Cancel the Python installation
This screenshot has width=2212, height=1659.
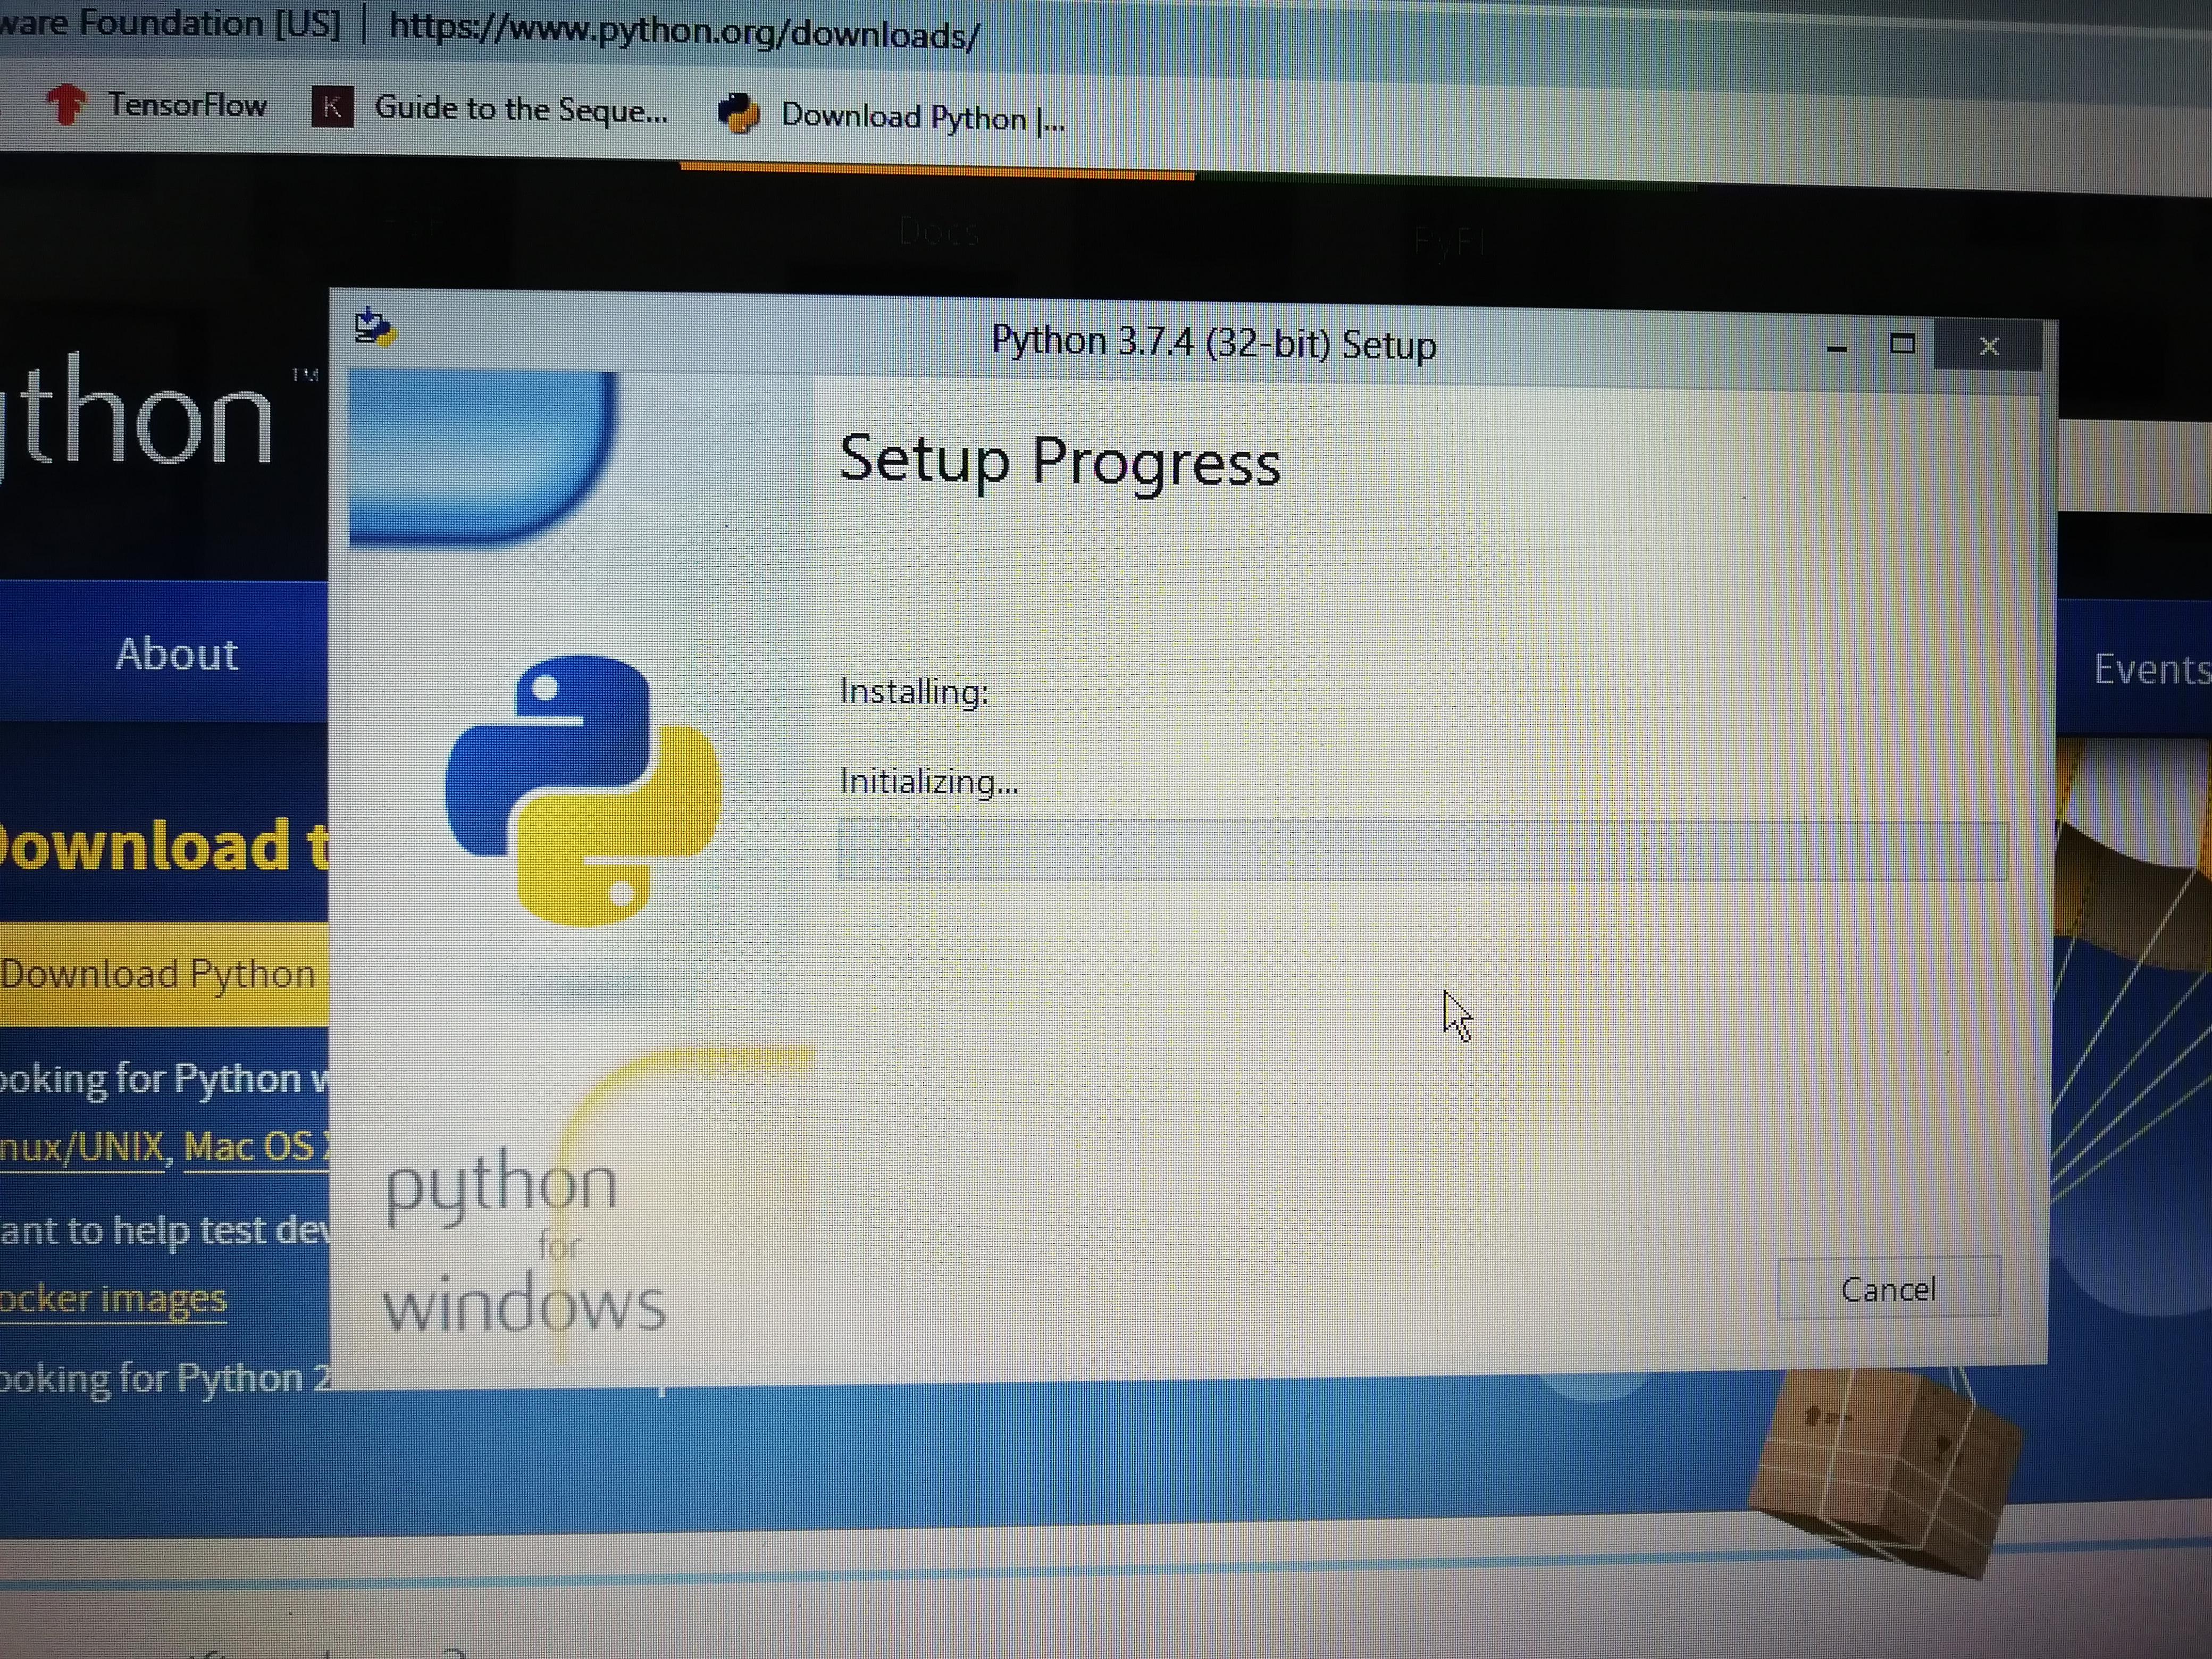tap(1888, 1289)
